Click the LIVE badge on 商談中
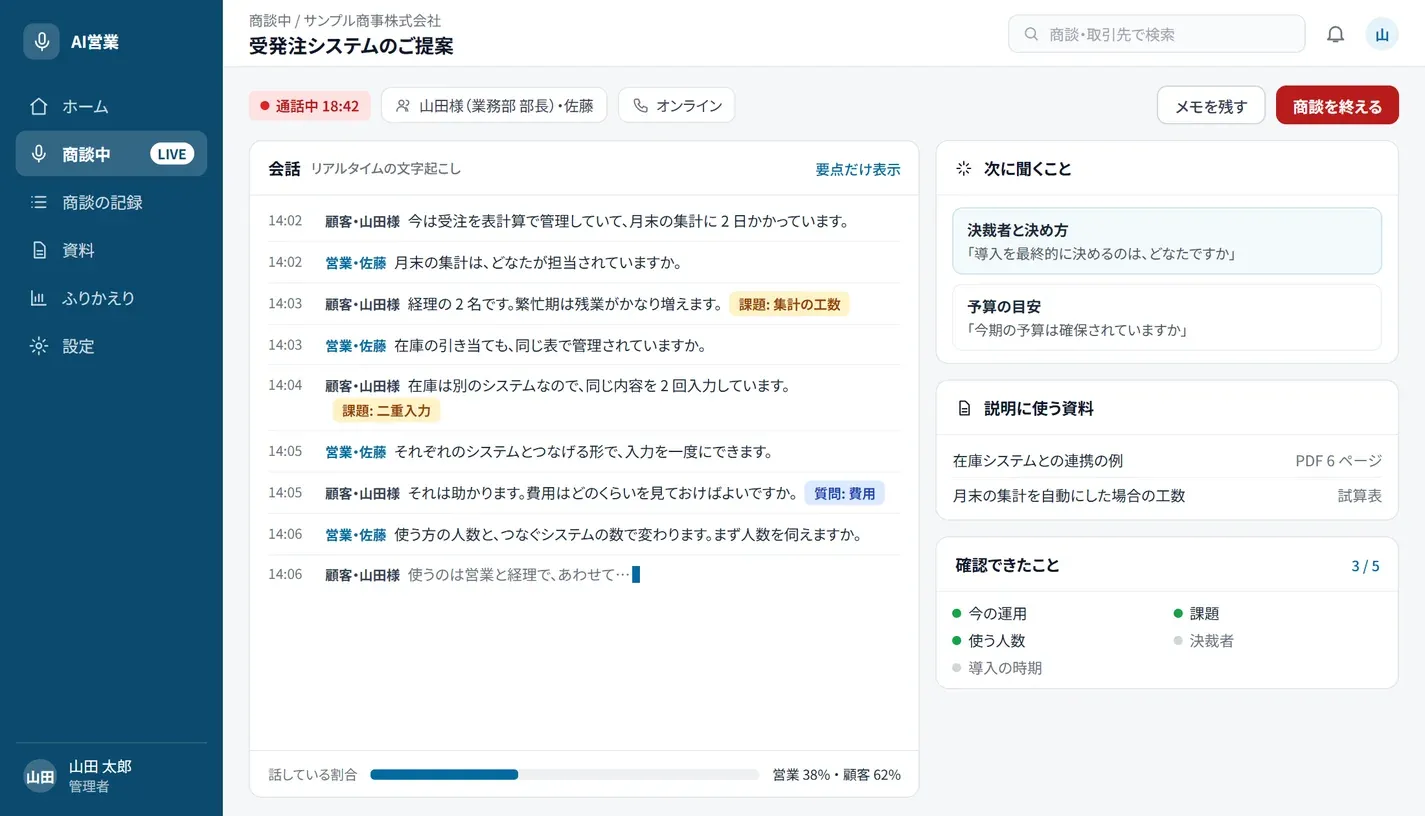1425x816 pixels. (172, 154)
